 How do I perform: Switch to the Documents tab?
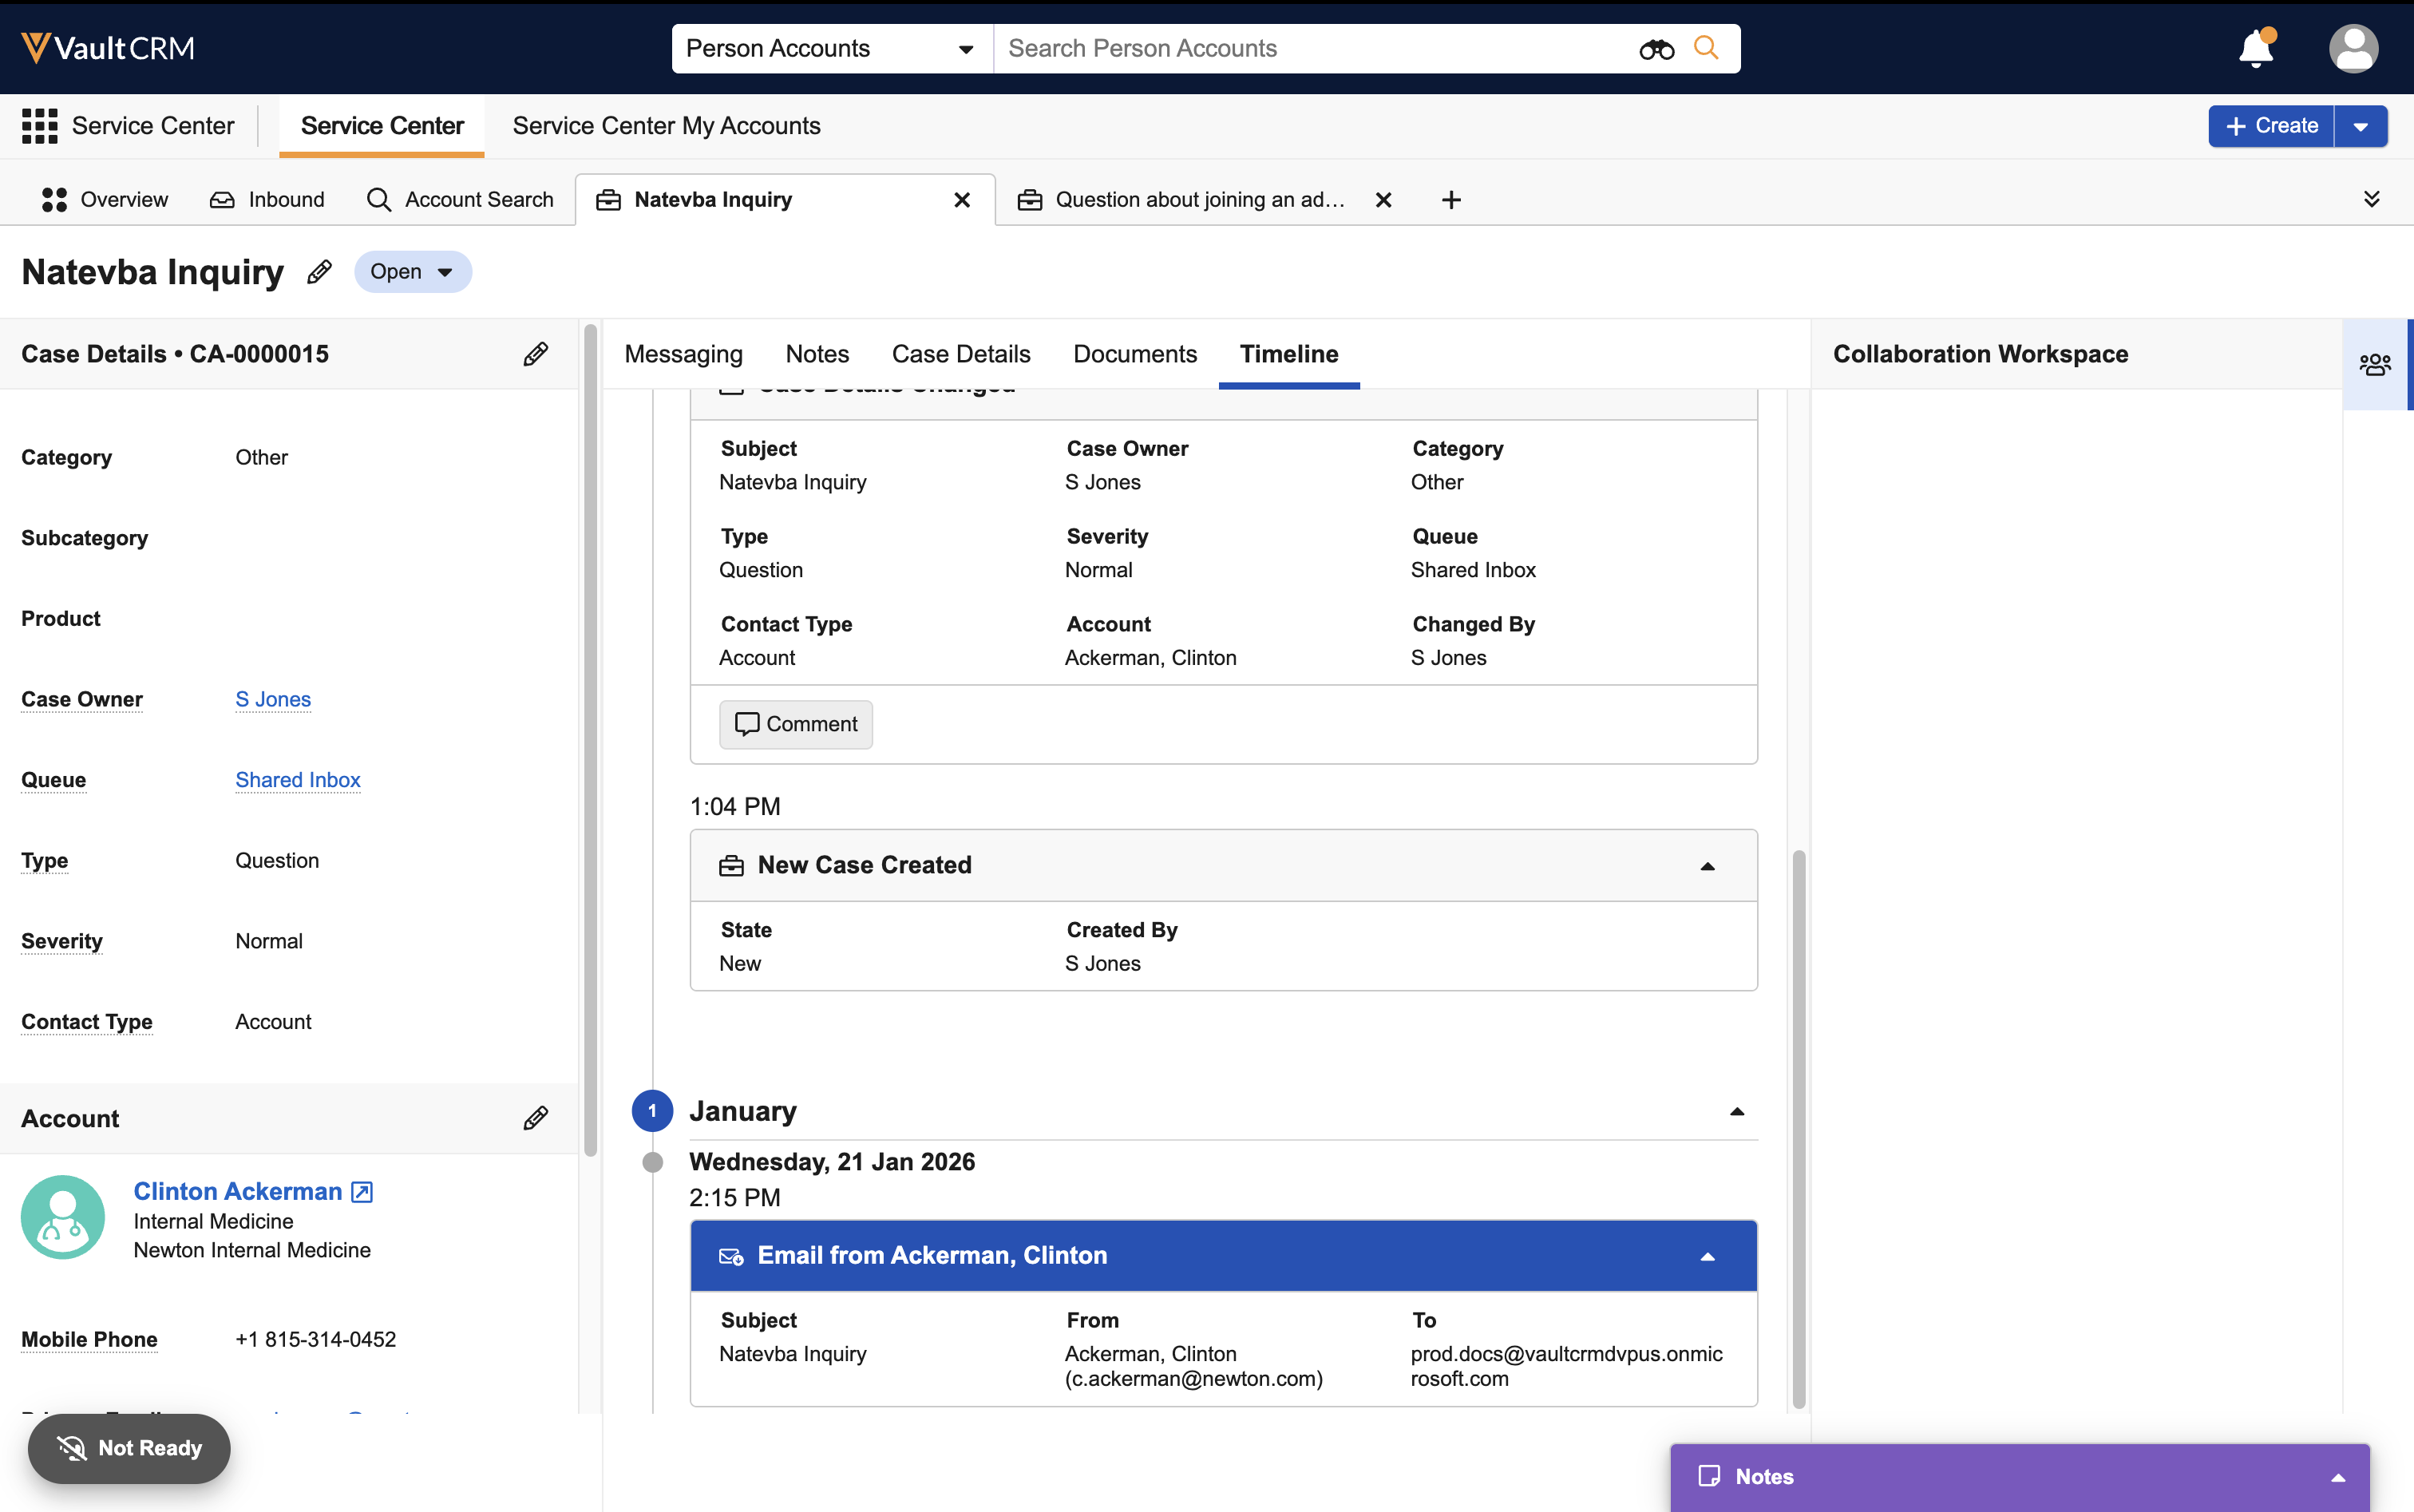[x=1134, y=354]
